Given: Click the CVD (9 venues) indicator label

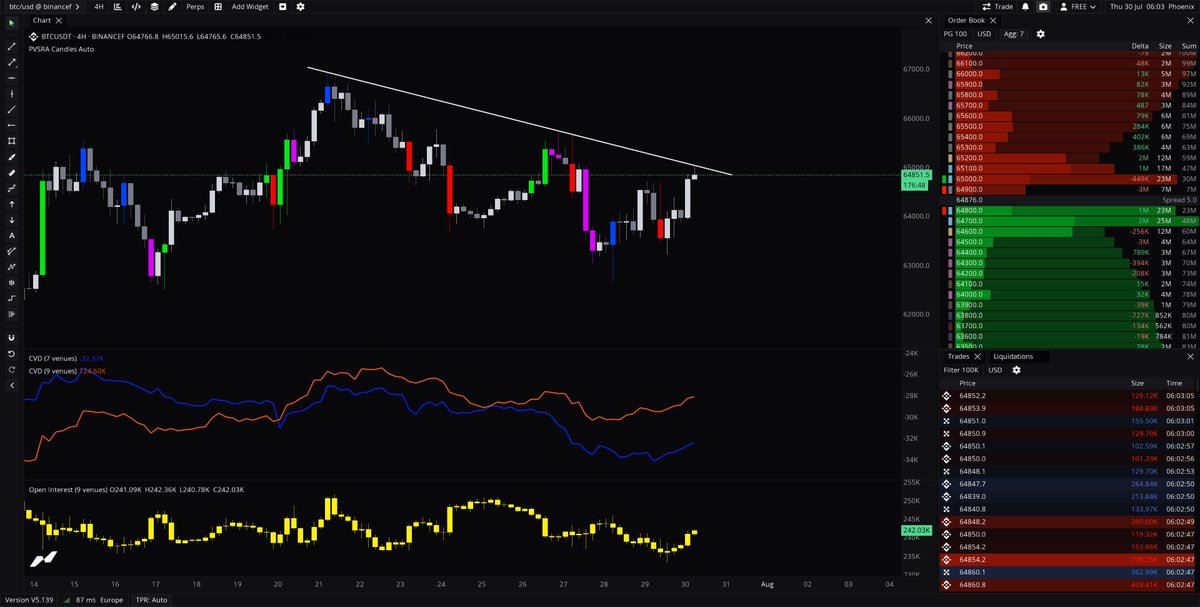Looking at the screenshot, I should [x=53, y=370].
